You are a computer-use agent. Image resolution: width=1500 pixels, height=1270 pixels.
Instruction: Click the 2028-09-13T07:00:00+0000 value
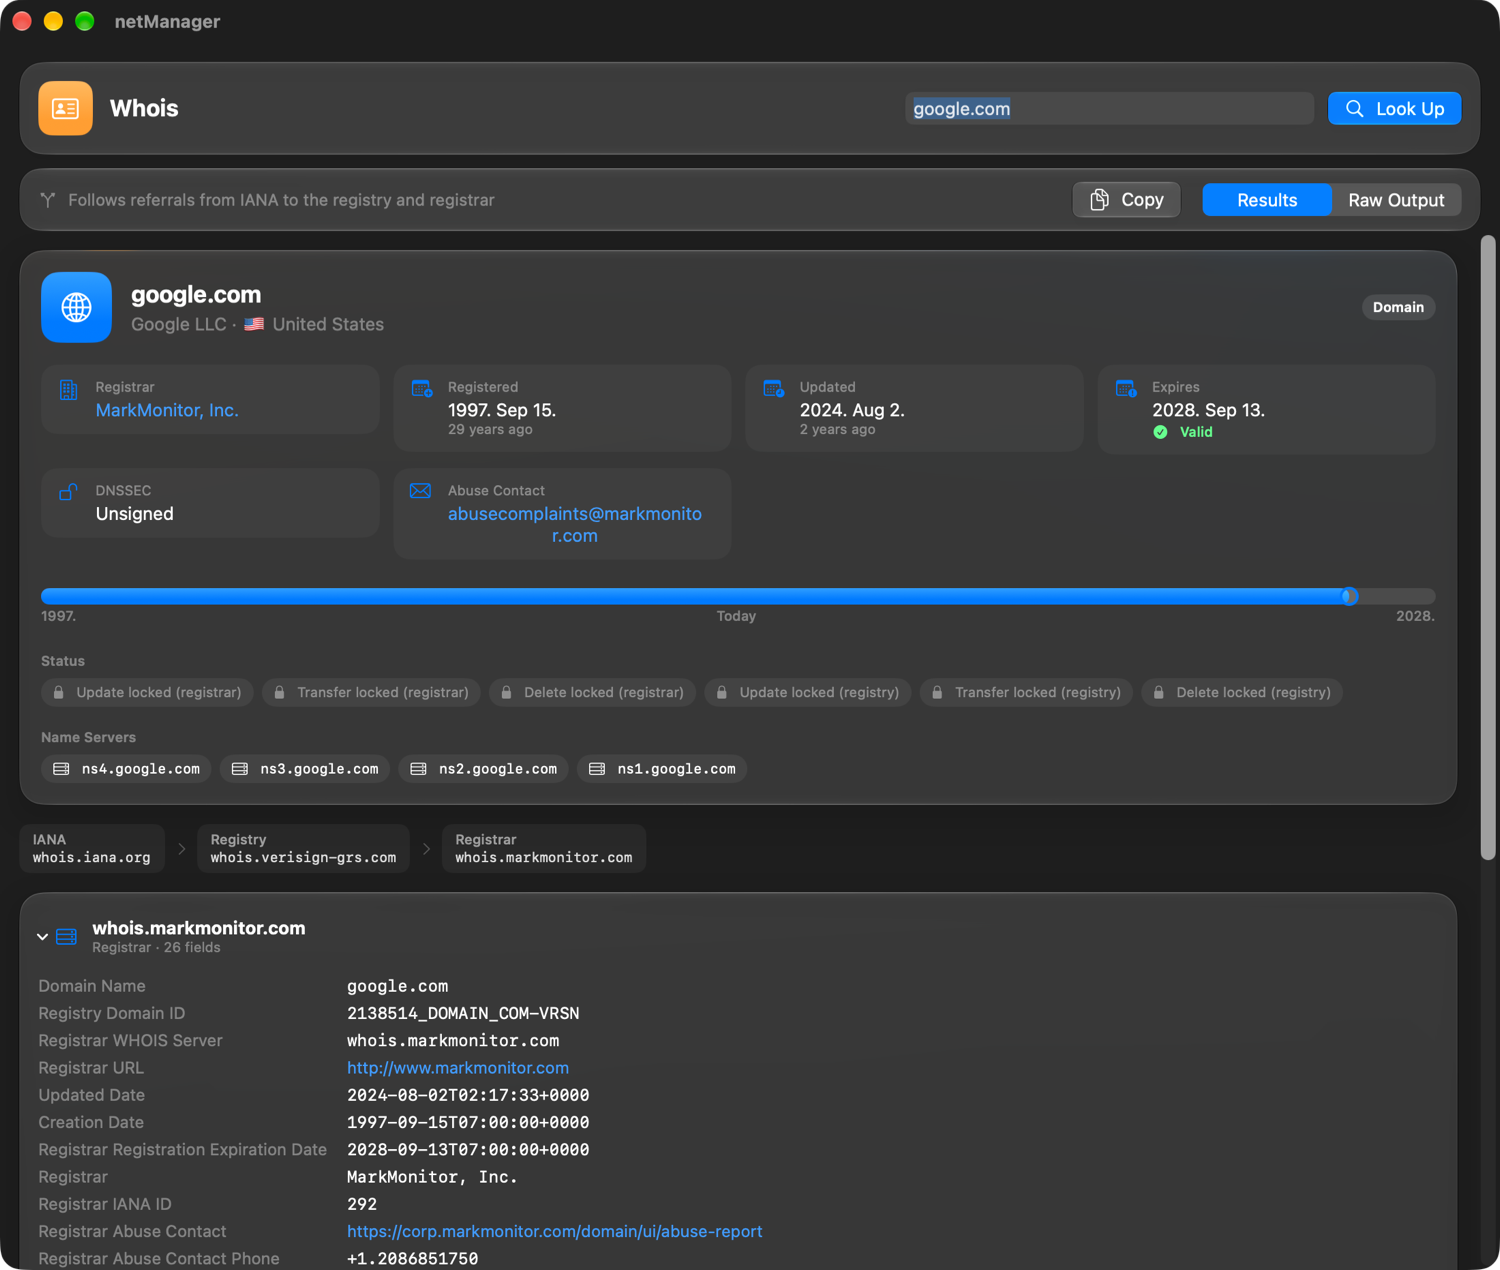coord(468,1150)
